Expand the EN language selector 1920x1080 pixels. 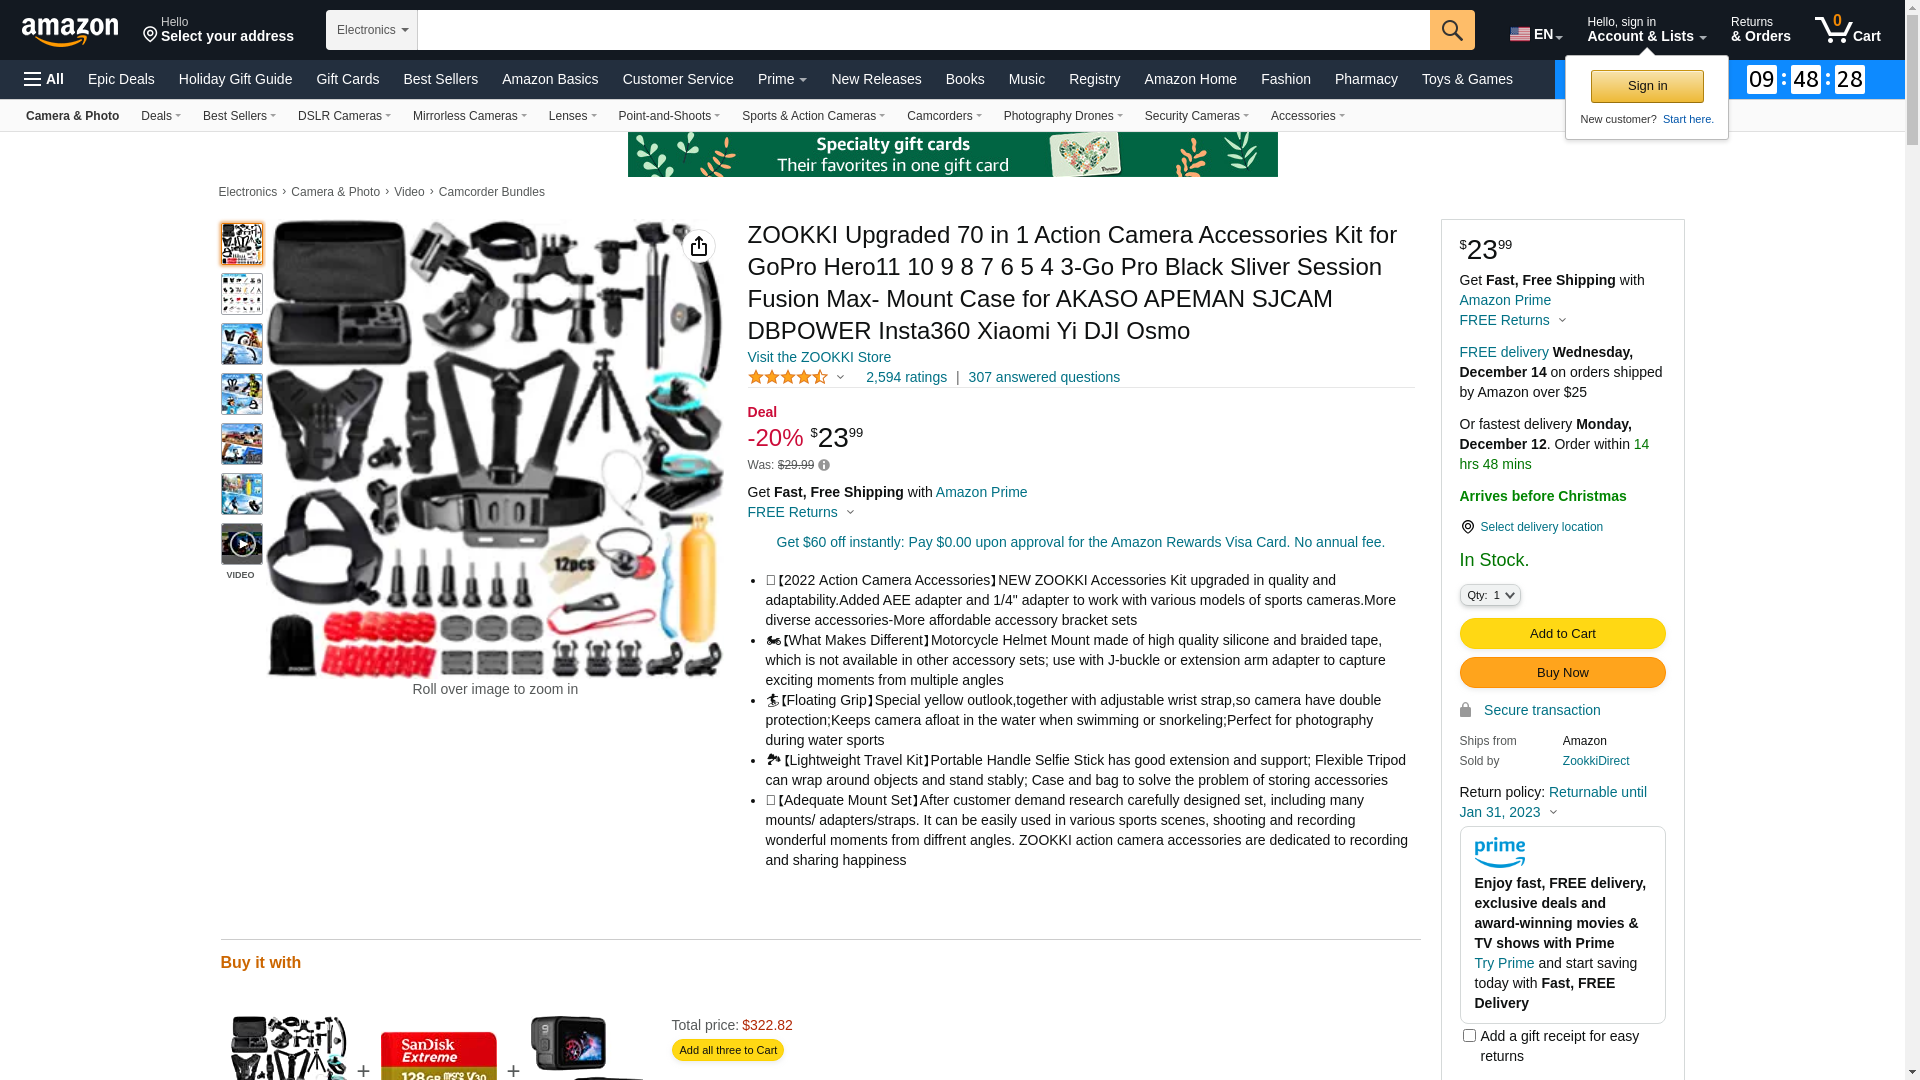click(x=1536, y=34)
